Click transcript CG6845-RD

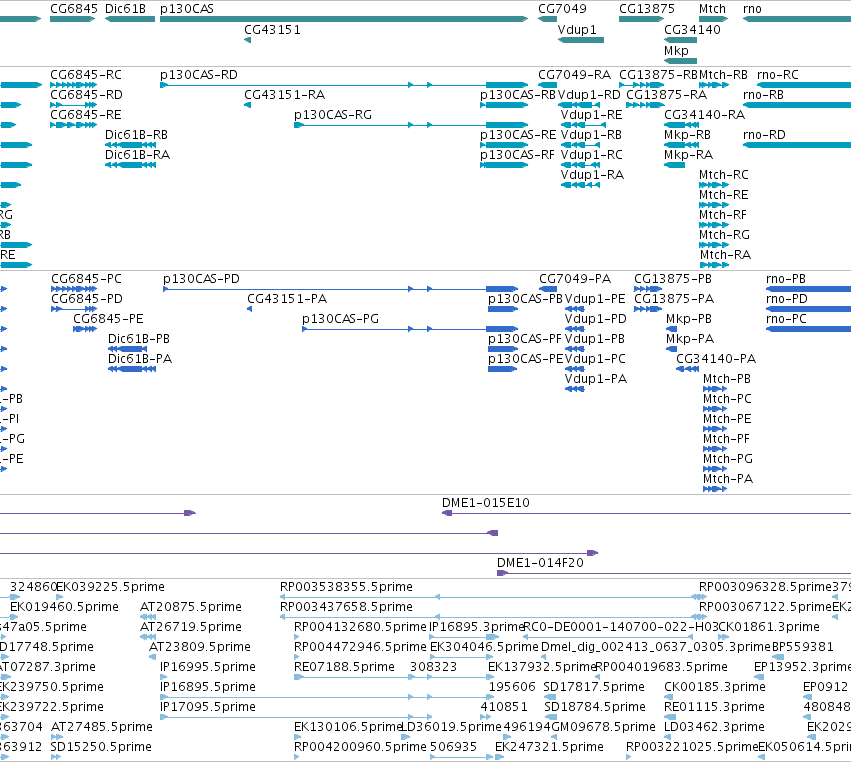point(86,94)
